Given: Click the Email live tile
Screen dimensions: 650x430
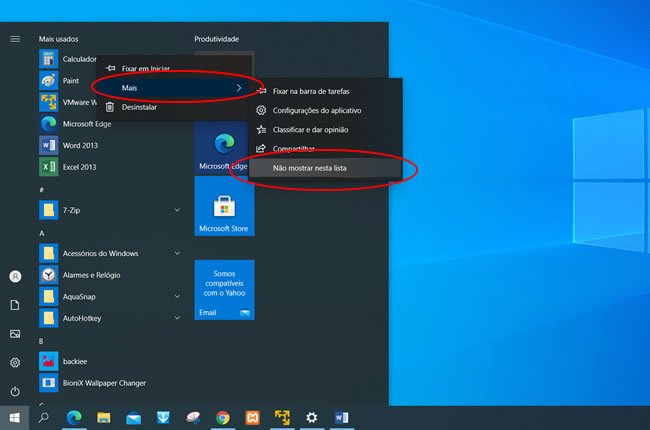Looking at the screenshot, I should coord(224,290).
